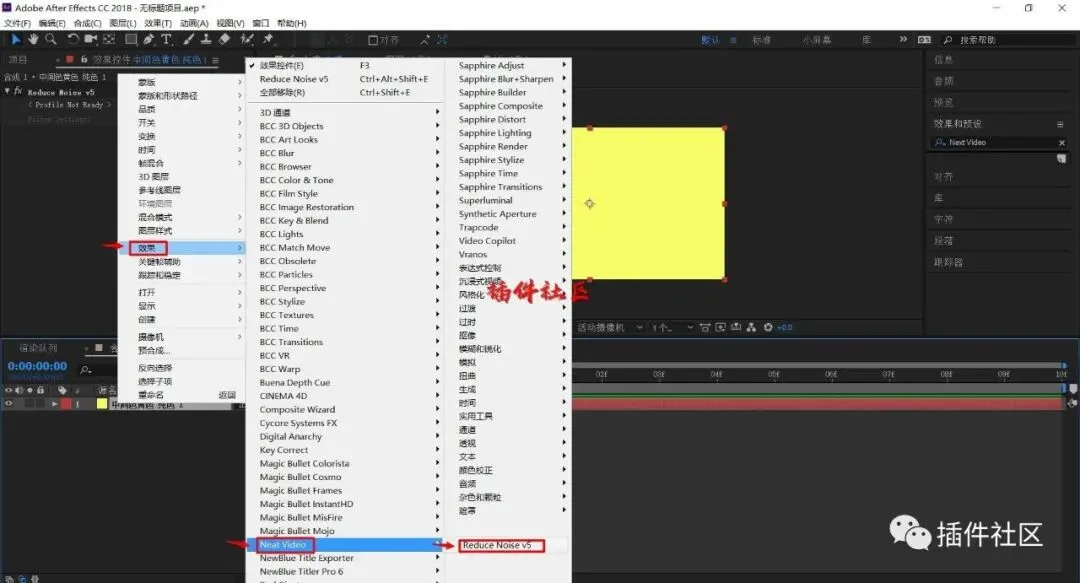1080x583 pixels.
Task: Click the new animation preset icon
Action: pos(1061,158)
